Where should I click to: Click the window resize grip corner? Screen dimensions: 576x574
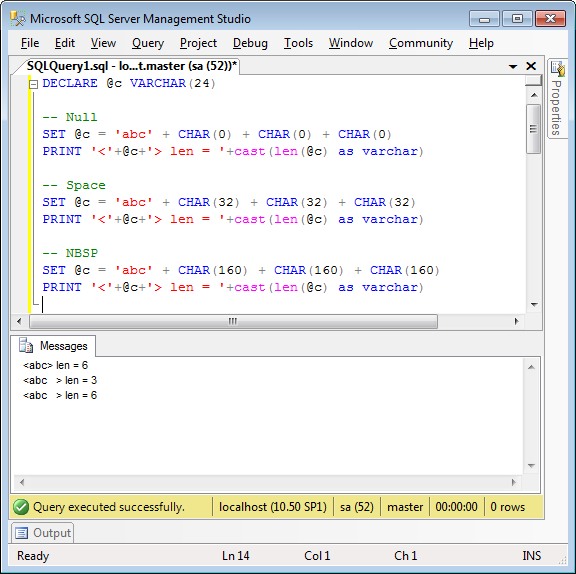coord(562,560)
